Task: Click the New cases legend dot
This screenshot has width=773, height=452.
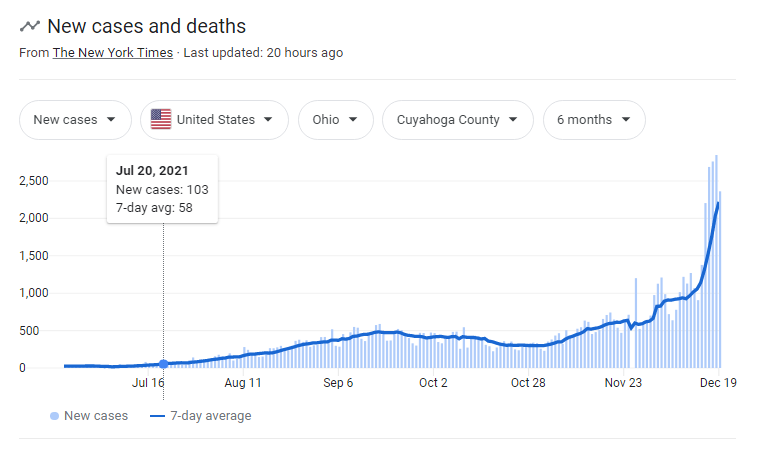Action: pyautogui.click(x=54, y=416)
